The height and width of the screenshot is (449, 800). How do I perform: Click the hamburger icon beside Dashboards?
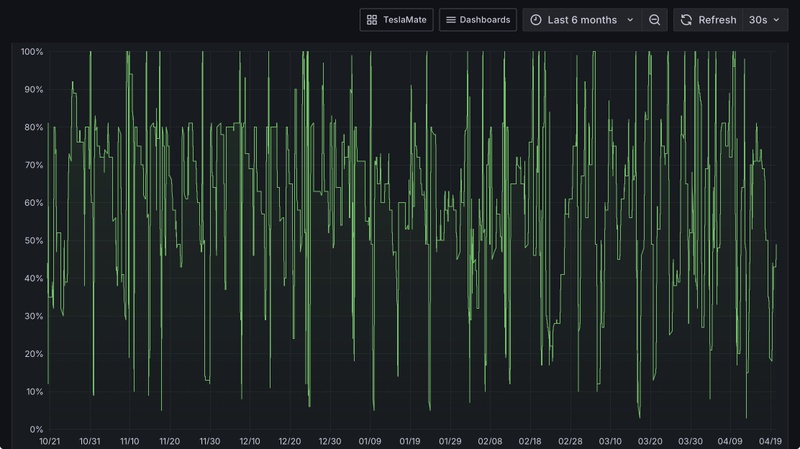click(451, 20)
